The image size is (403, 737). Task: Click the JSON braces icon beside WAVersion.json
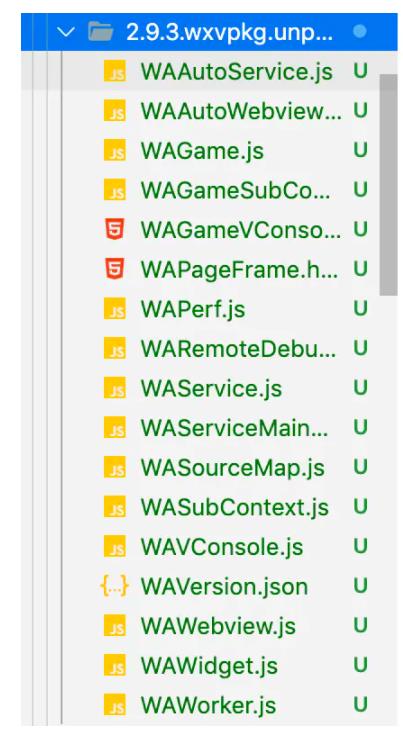[114, 587]
